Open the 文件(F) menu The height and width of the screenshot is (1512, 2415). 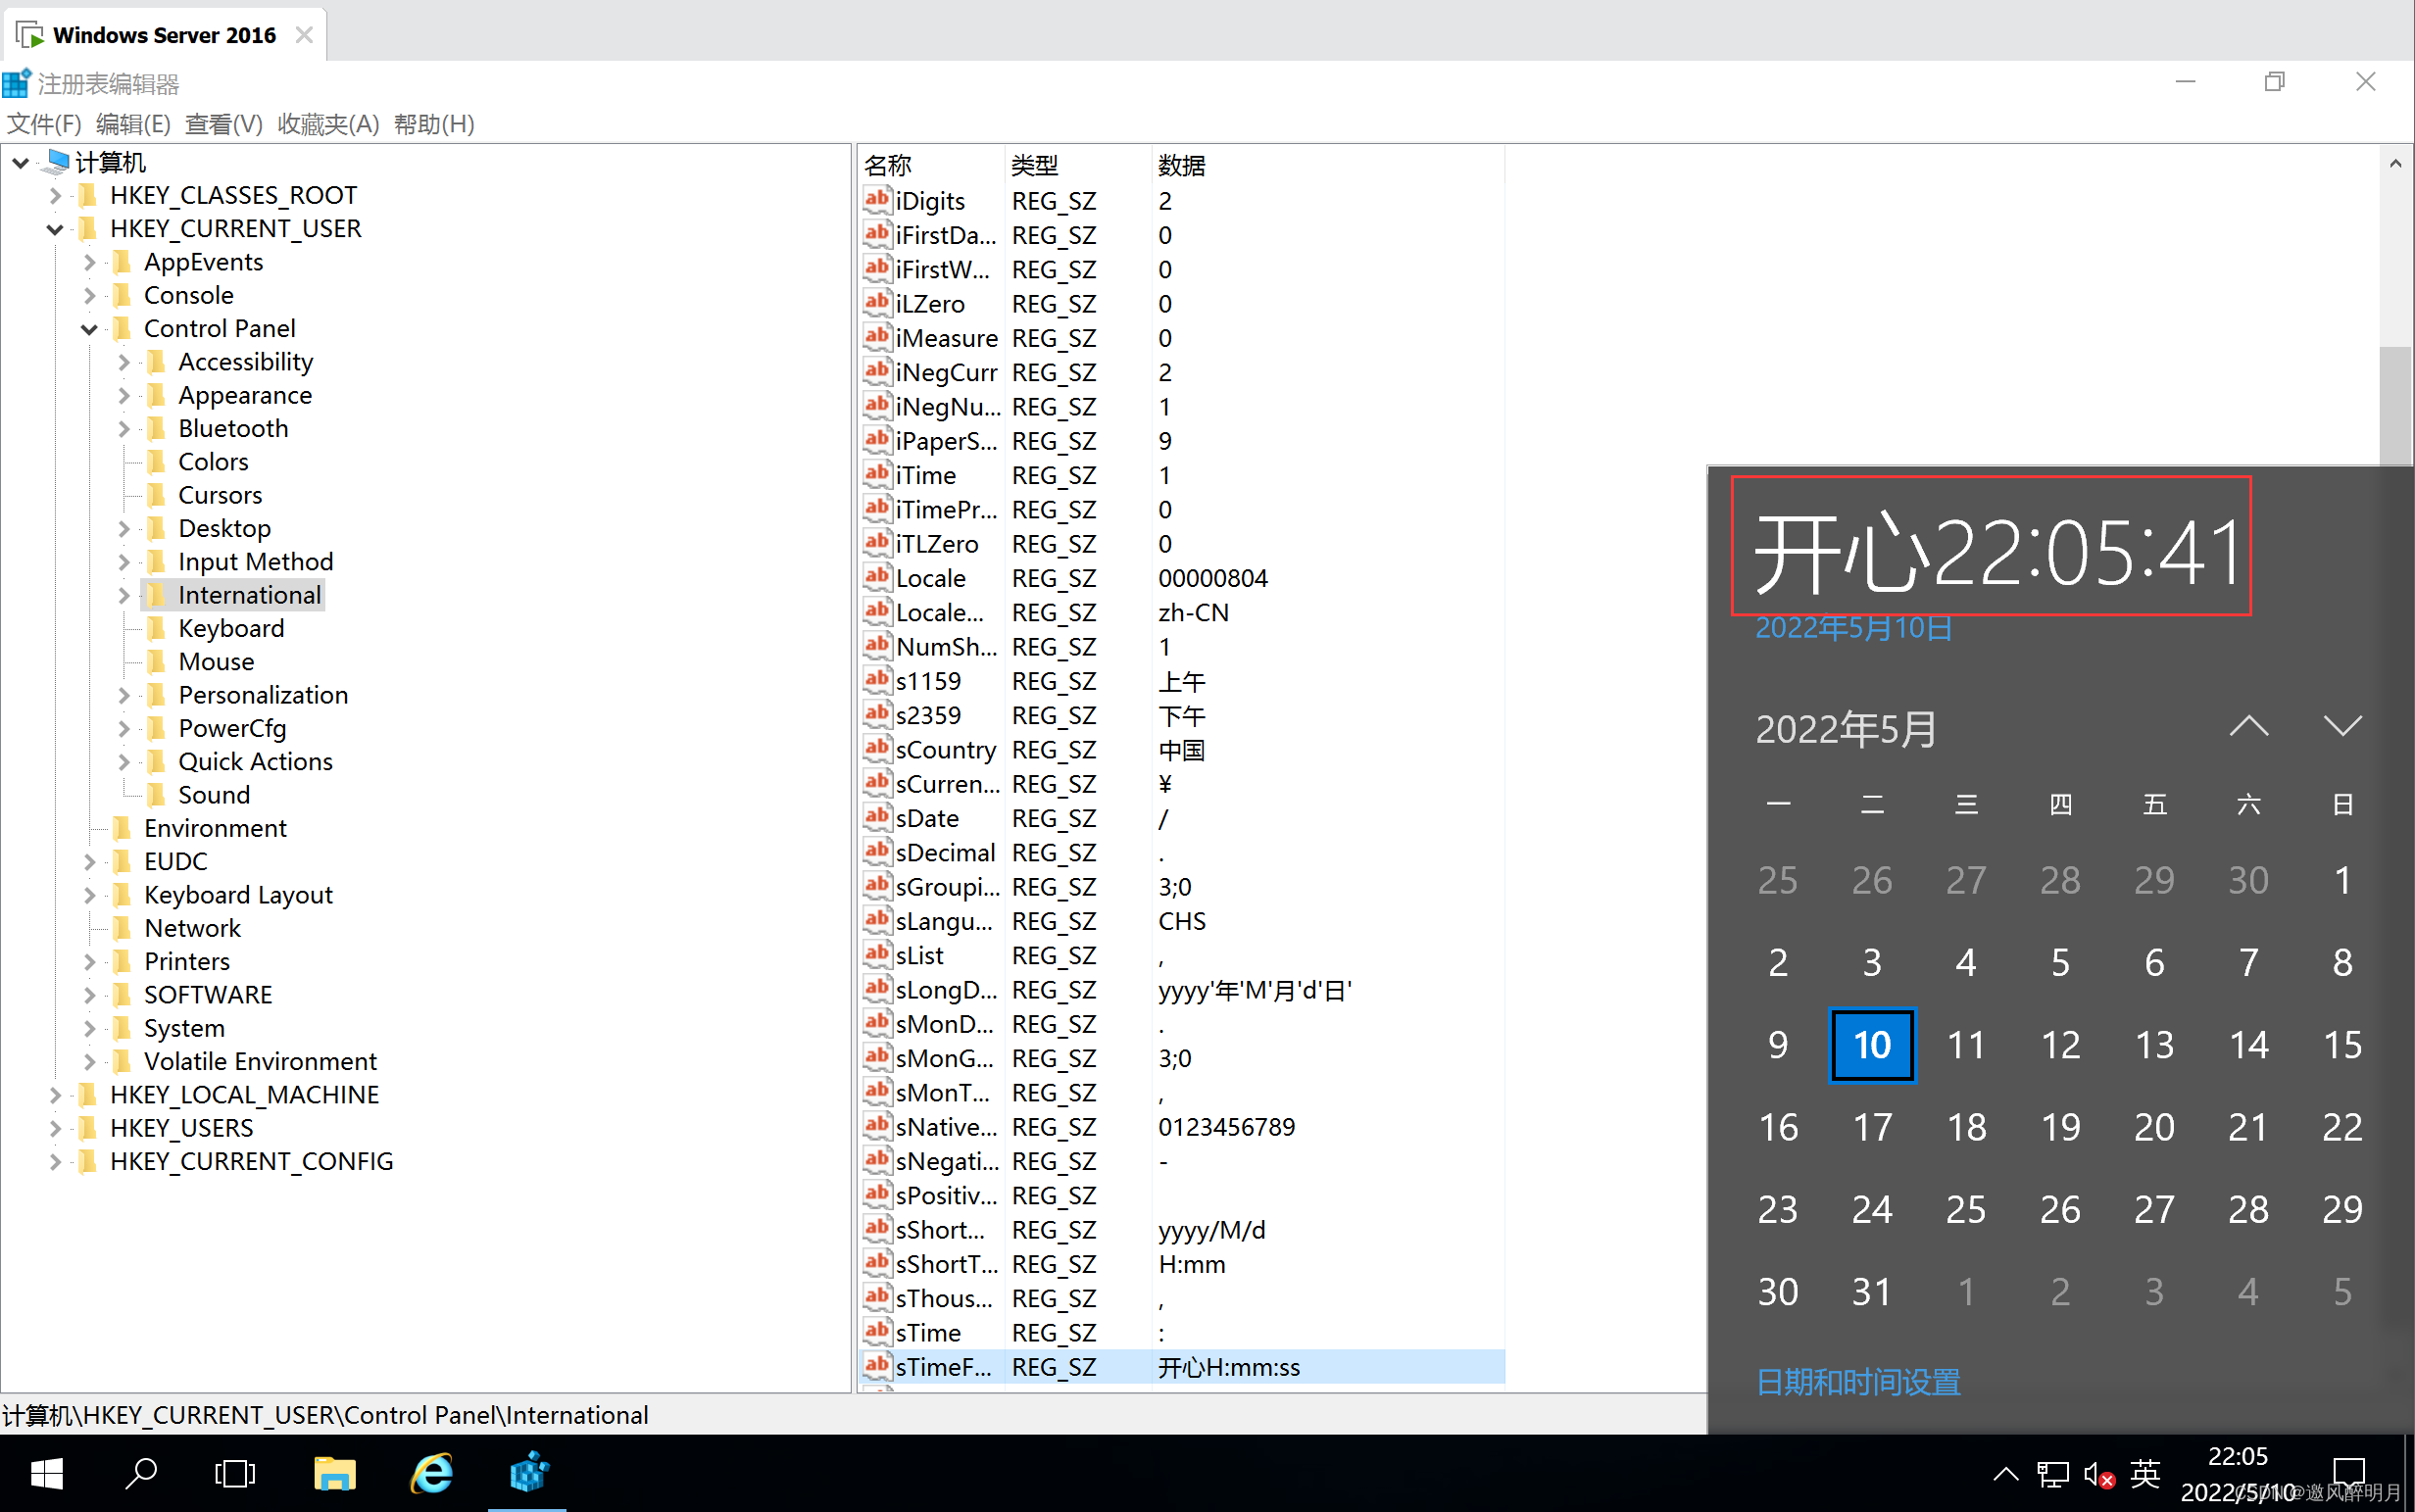44,124
